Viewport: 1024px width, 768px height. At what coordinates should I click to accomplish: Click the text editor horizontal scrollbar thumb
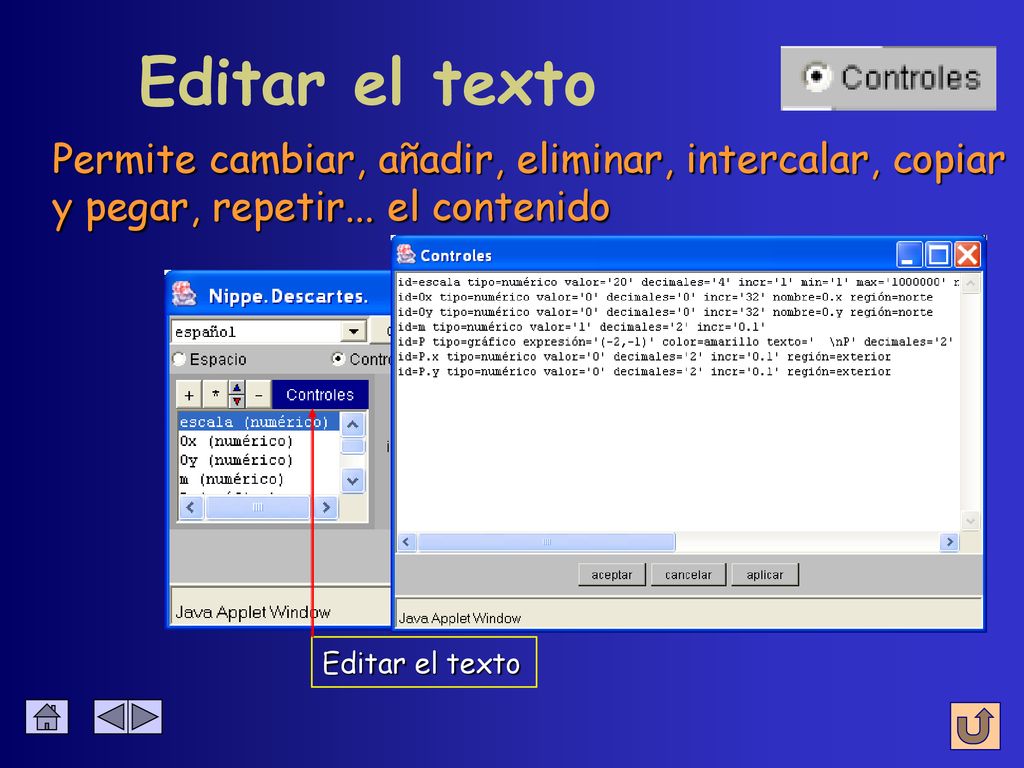pos(547,542)
